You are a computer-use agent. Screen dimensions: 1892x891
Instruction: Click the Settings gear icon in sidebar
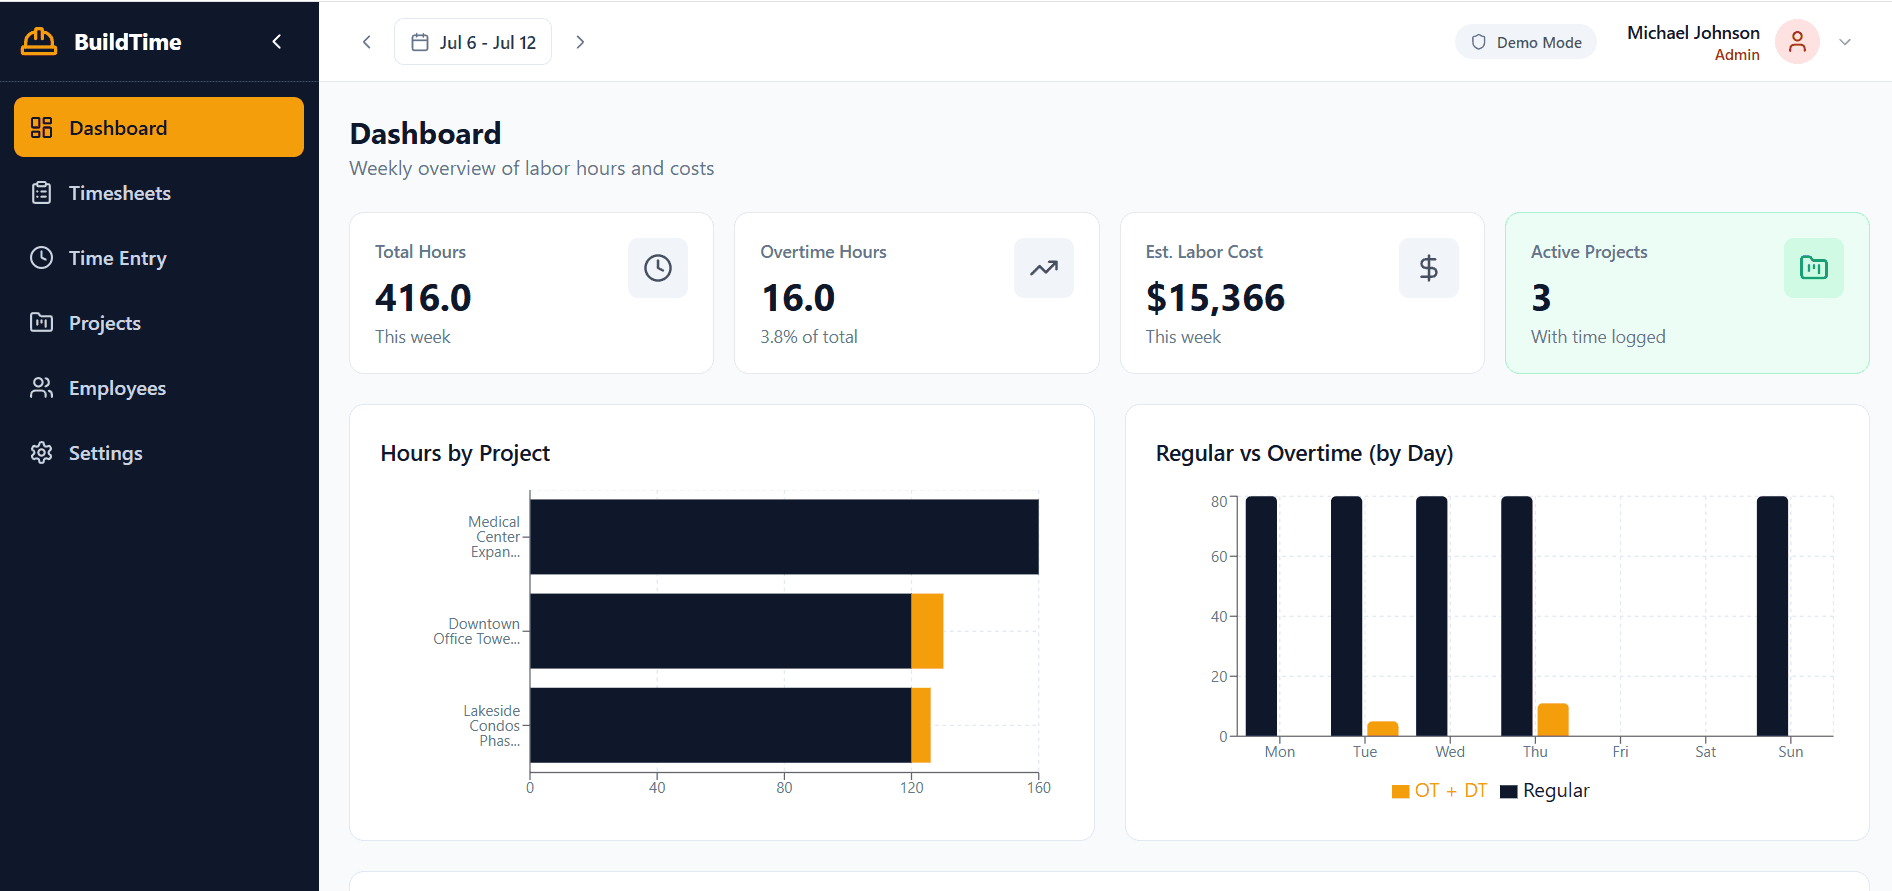[41, 453]
